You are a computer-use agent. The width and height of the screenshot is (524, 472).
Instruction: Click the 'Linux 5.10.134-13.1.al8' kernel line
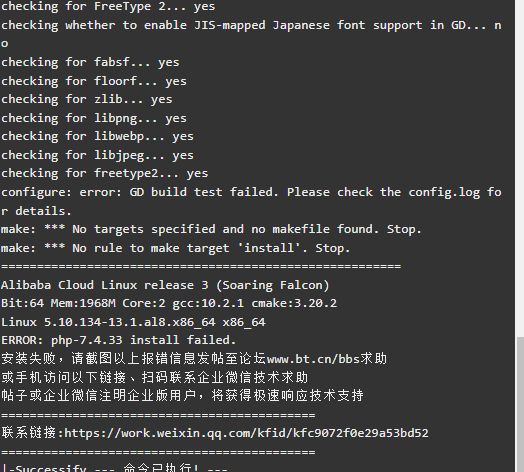tap(133, 322)
